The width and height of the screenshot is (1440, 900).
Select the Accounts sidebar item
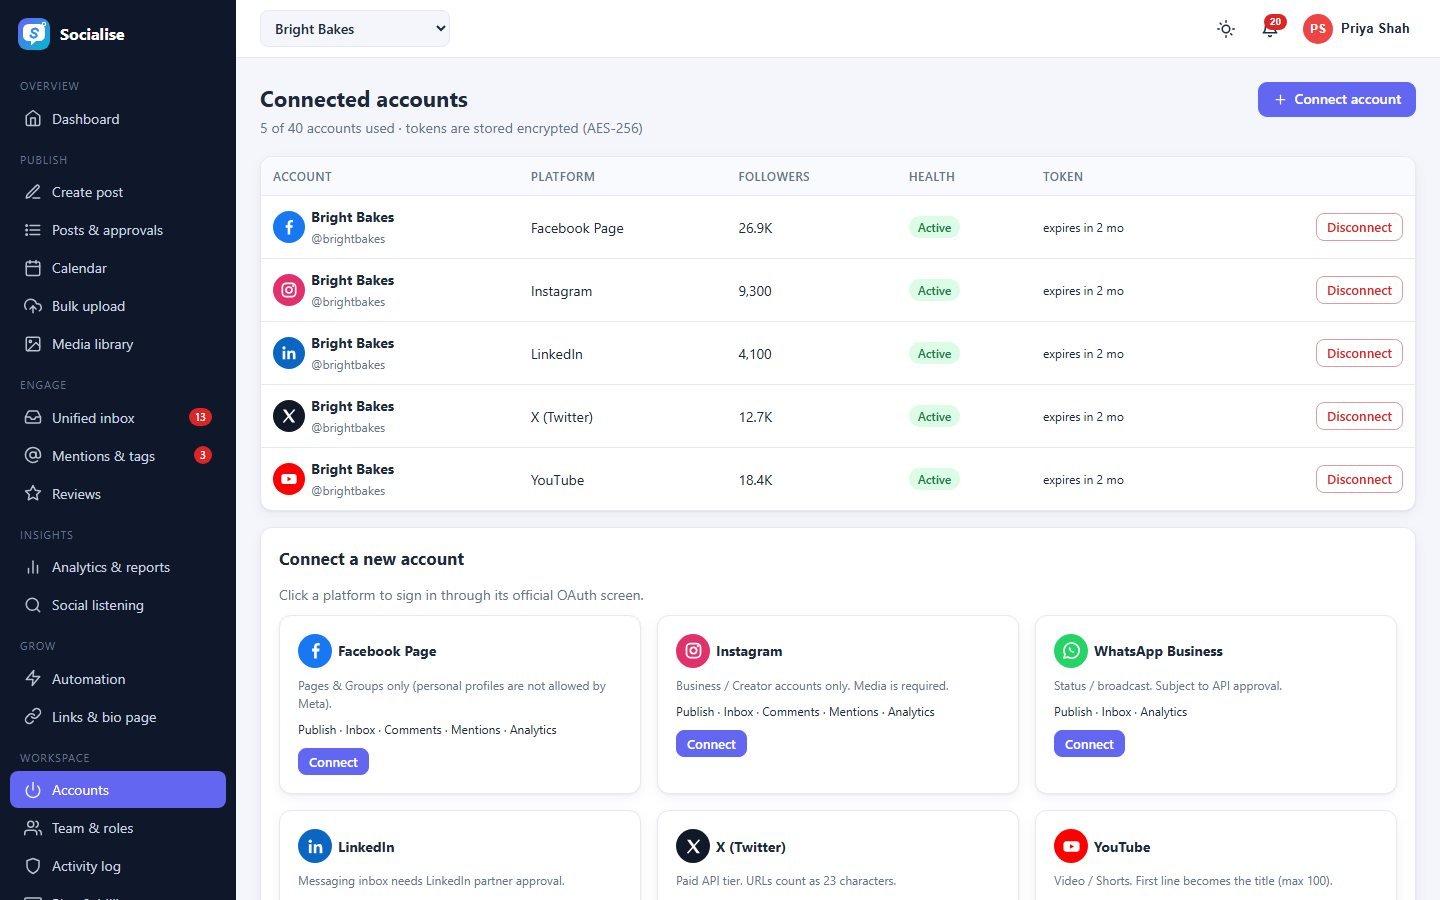[118, 790]
